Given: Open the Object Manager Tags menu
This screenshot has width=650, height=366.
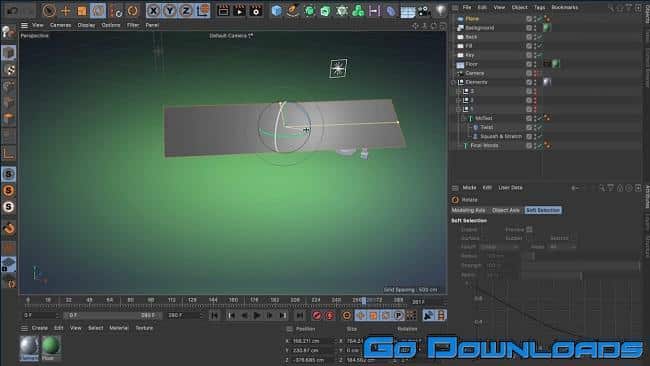Looking at the screenshot, I should pos(539,7).
